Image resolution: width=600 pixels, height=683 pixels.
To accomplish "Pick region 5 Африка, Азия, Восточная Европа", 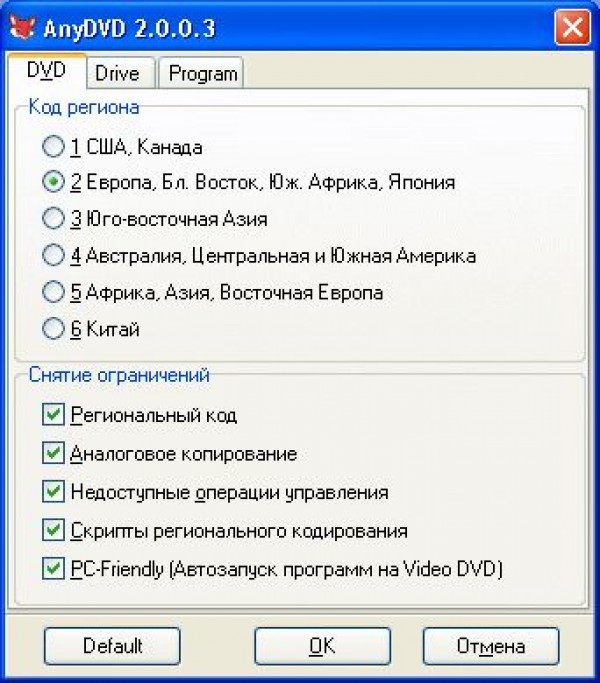I will pos(53,292).
